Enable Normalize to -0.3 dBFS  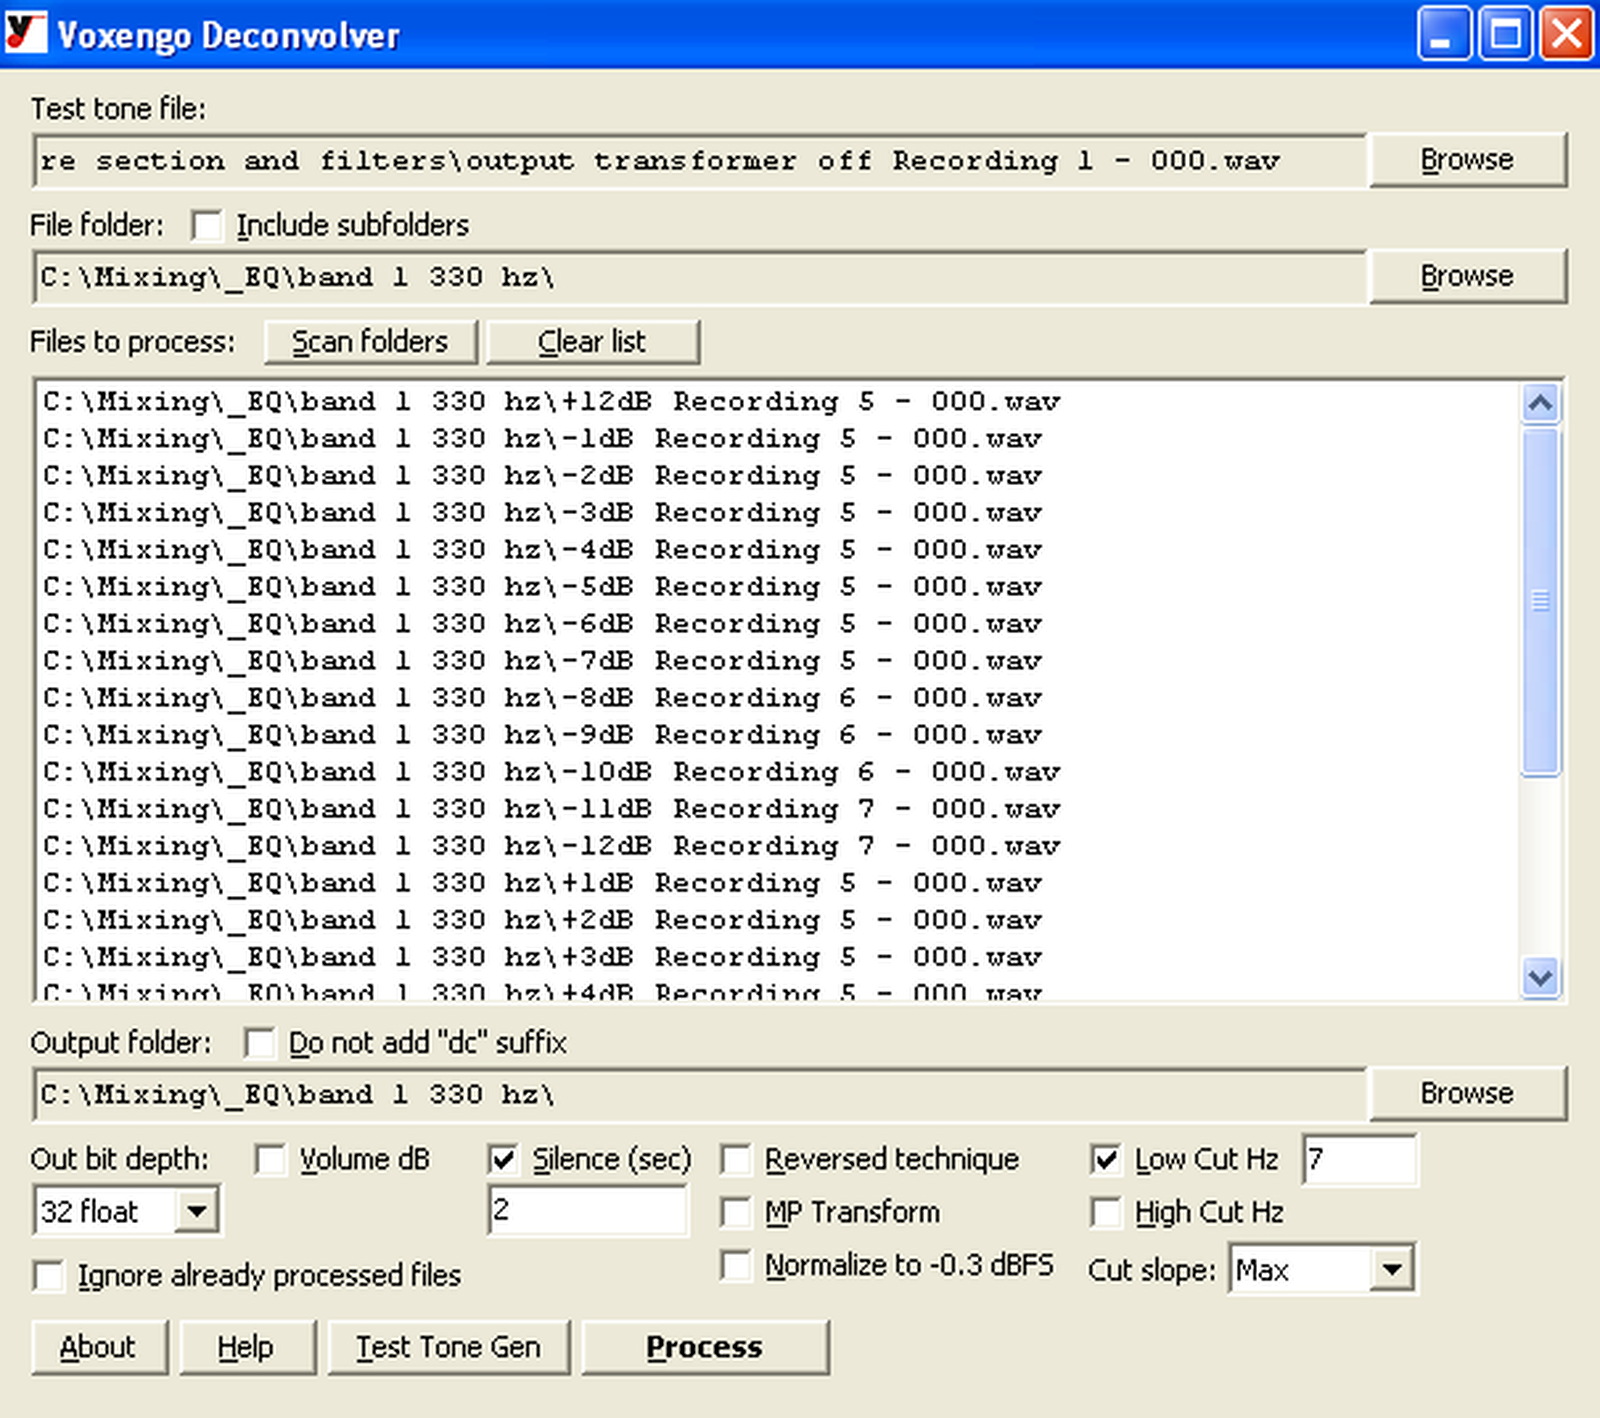[x=736, y=1265]
